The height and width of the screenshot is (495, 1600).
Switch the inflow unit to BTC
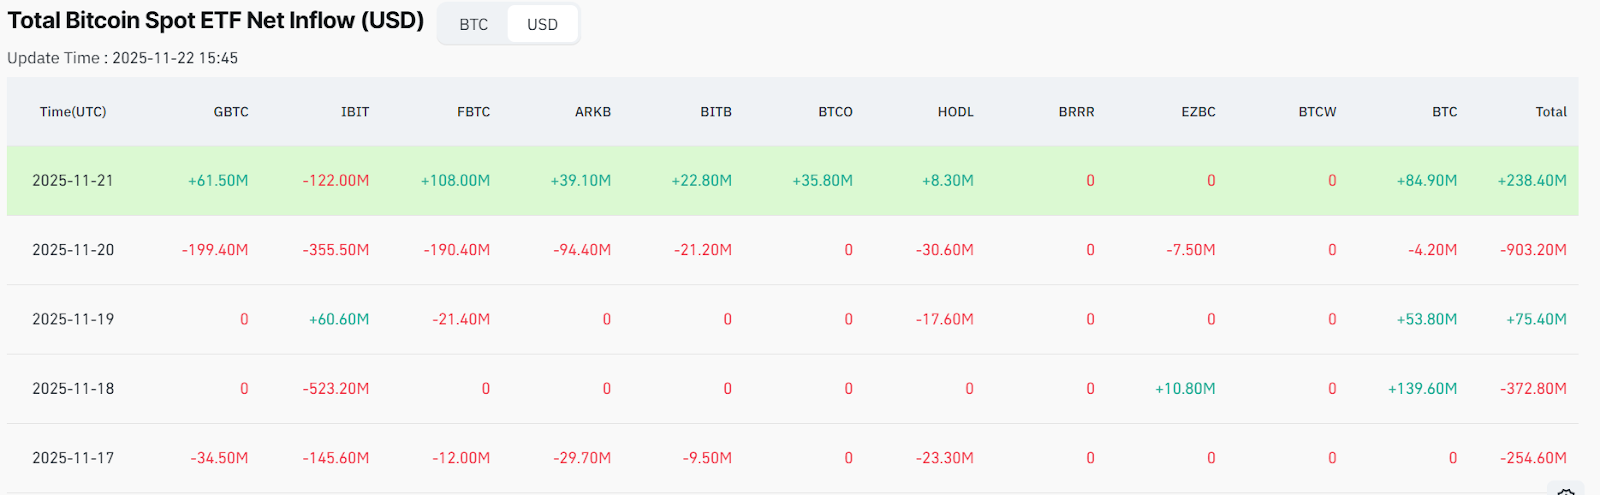click(x=473, y=24)
